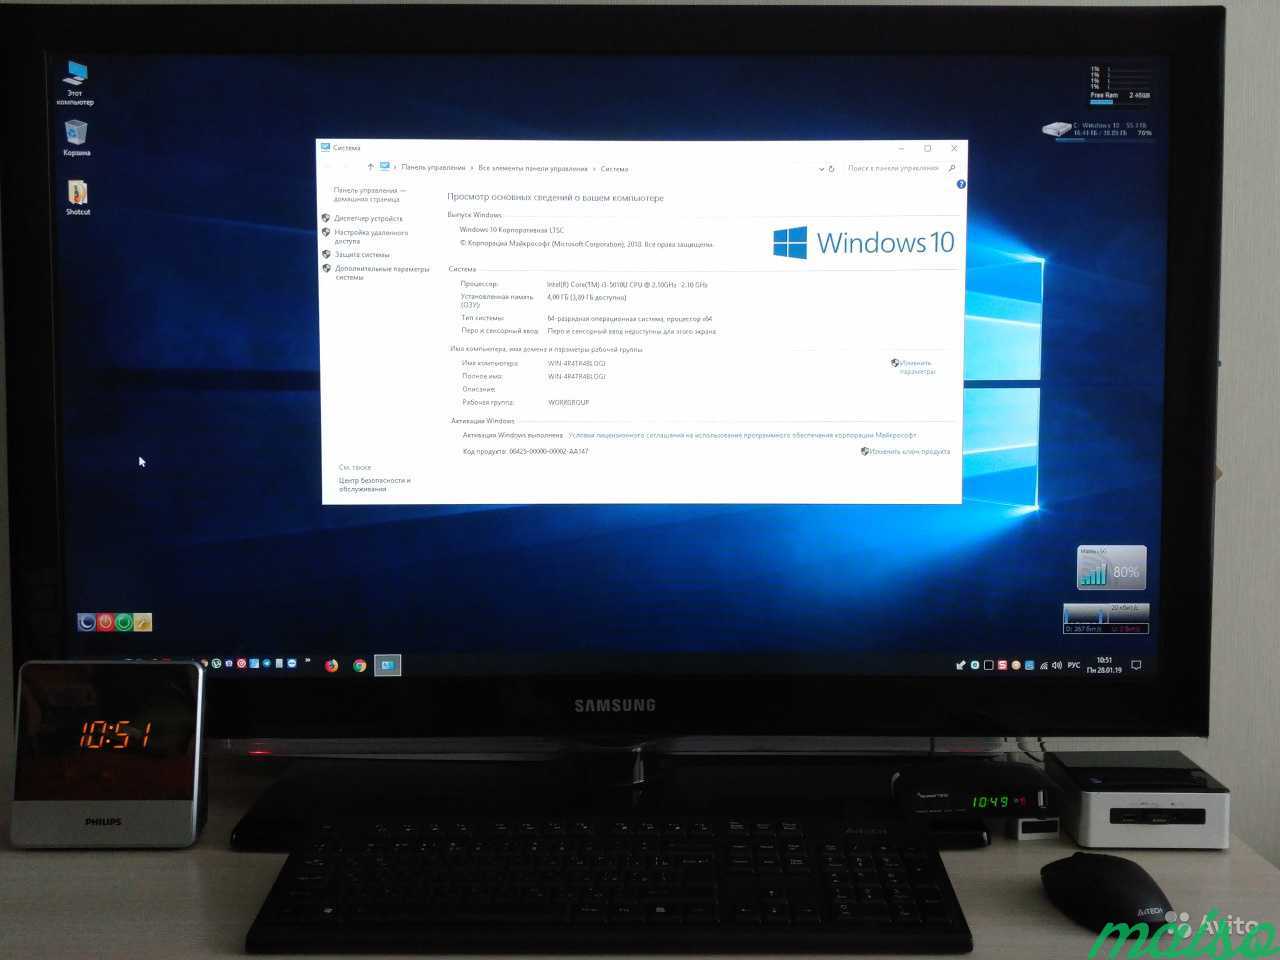
Task: Click the red power-off gadget button
Action: coord(106,622)
